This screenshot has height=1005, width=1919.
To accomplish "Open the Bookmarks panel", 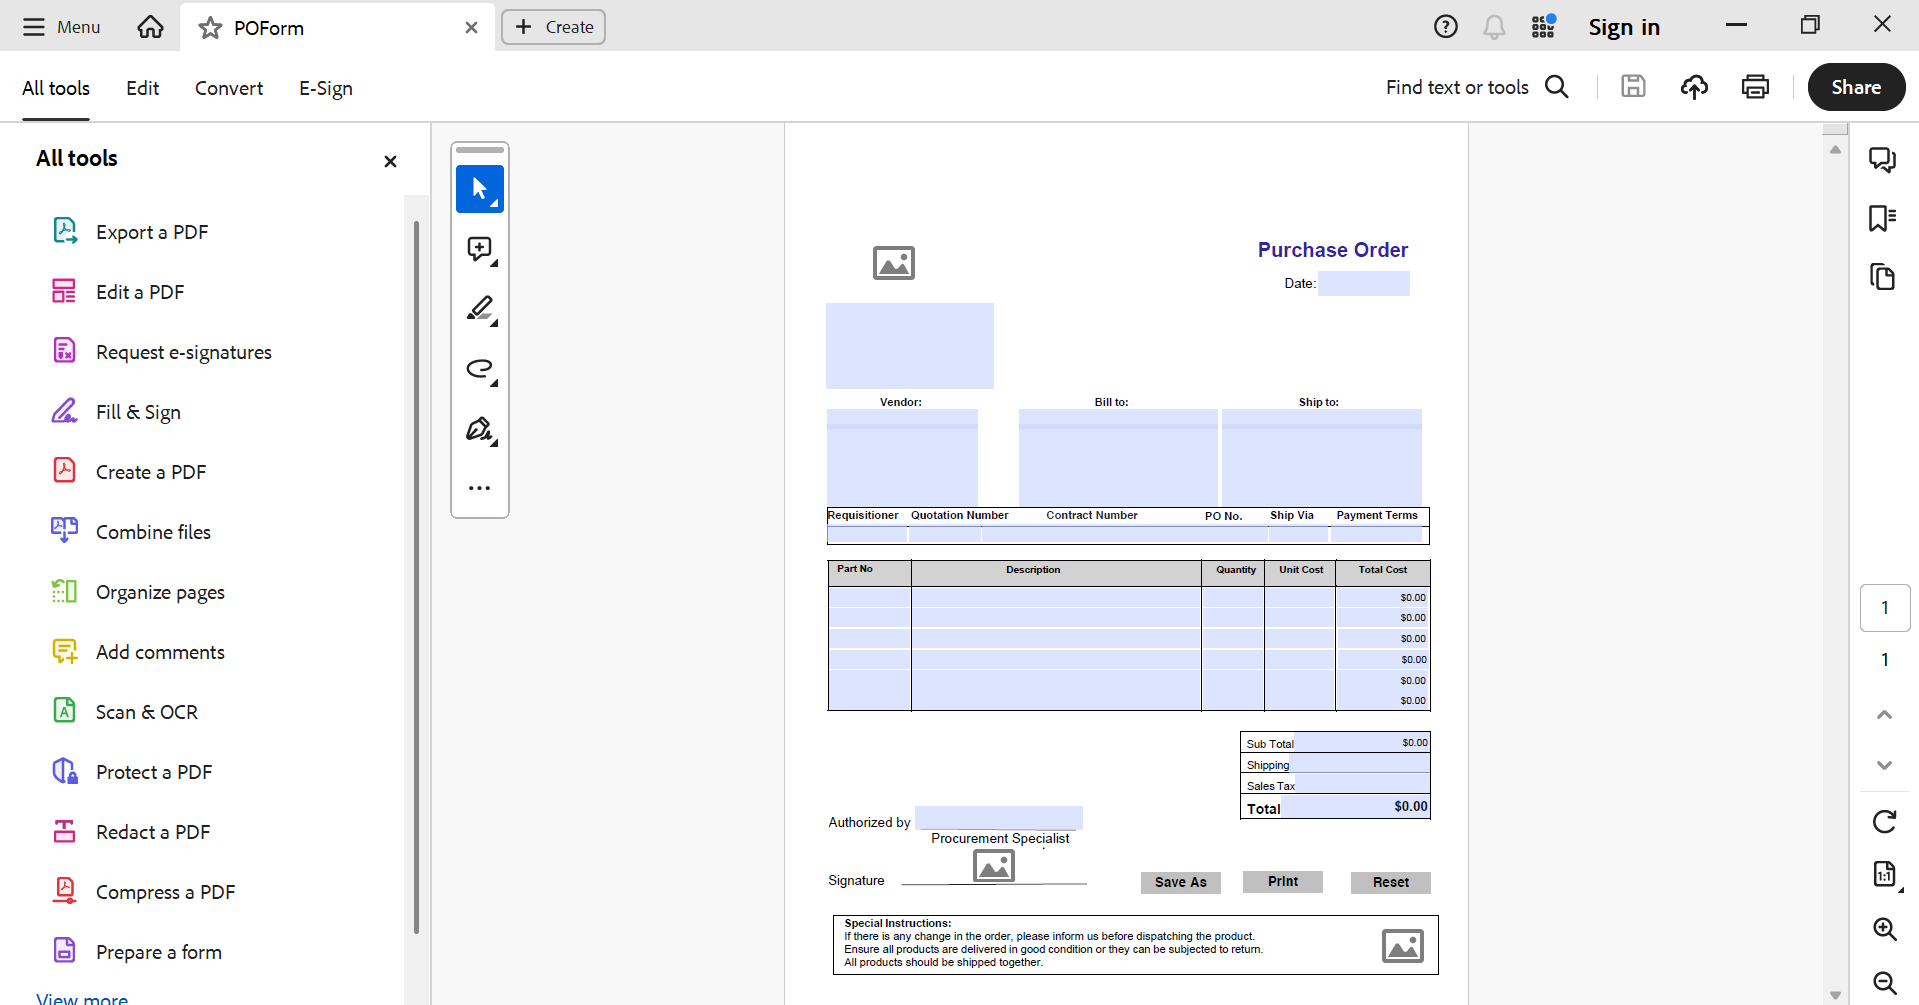I will click(x=1881, y=218).
